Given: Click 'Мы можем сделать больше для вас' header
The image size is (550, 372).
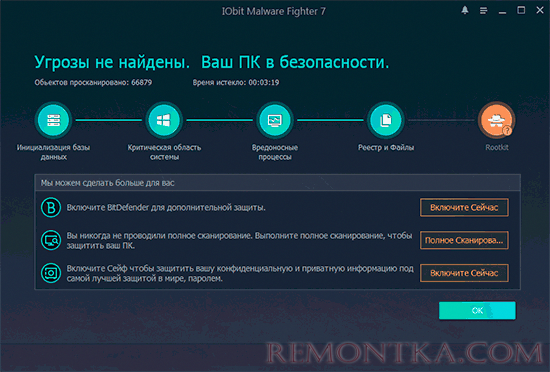Looking at the screenshot, I should [107, 183].
